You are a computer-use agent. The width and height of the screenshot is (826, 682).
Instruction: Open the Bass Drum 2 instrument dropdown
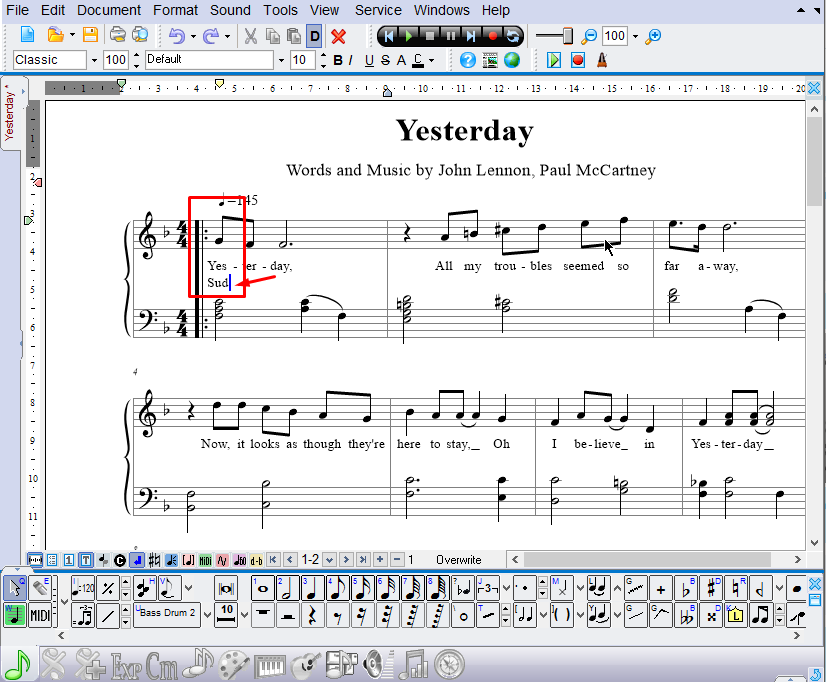click(208, 615)
